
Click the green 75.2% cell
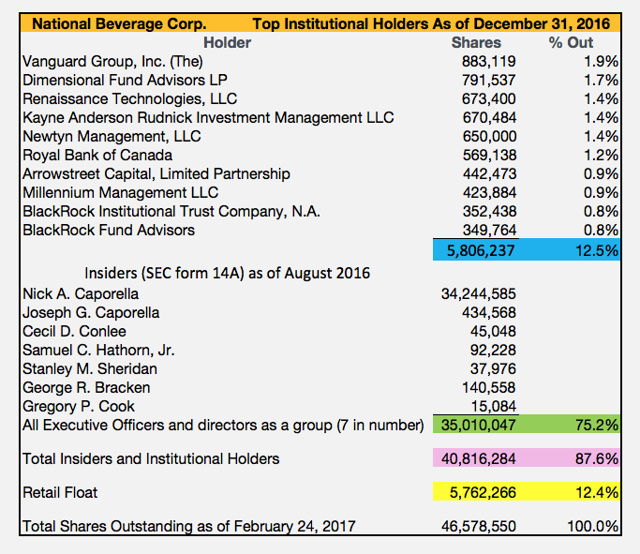coord(569,425)
